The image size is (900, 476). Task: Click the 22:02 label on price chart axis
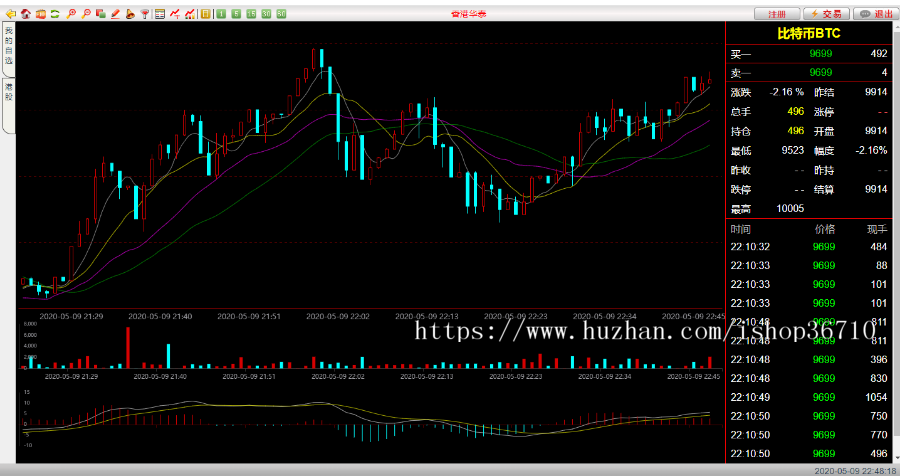pyautogui.click(x=338, y=316)
